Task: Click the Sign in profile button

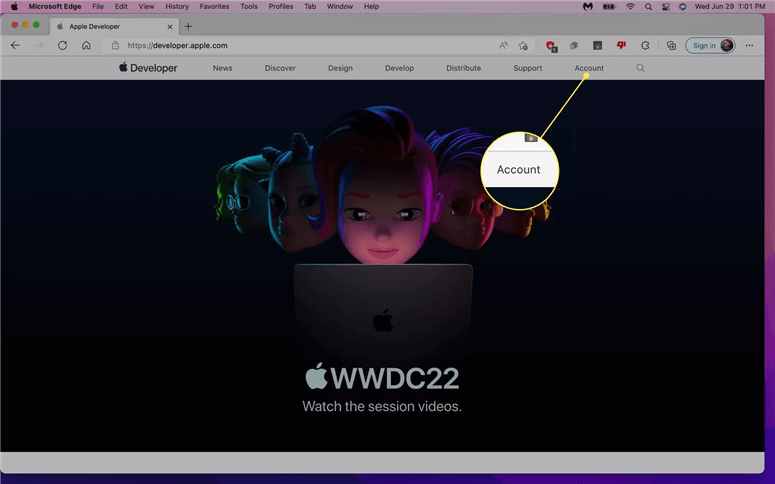Action: pyautogui.click(x=710, y=45)
